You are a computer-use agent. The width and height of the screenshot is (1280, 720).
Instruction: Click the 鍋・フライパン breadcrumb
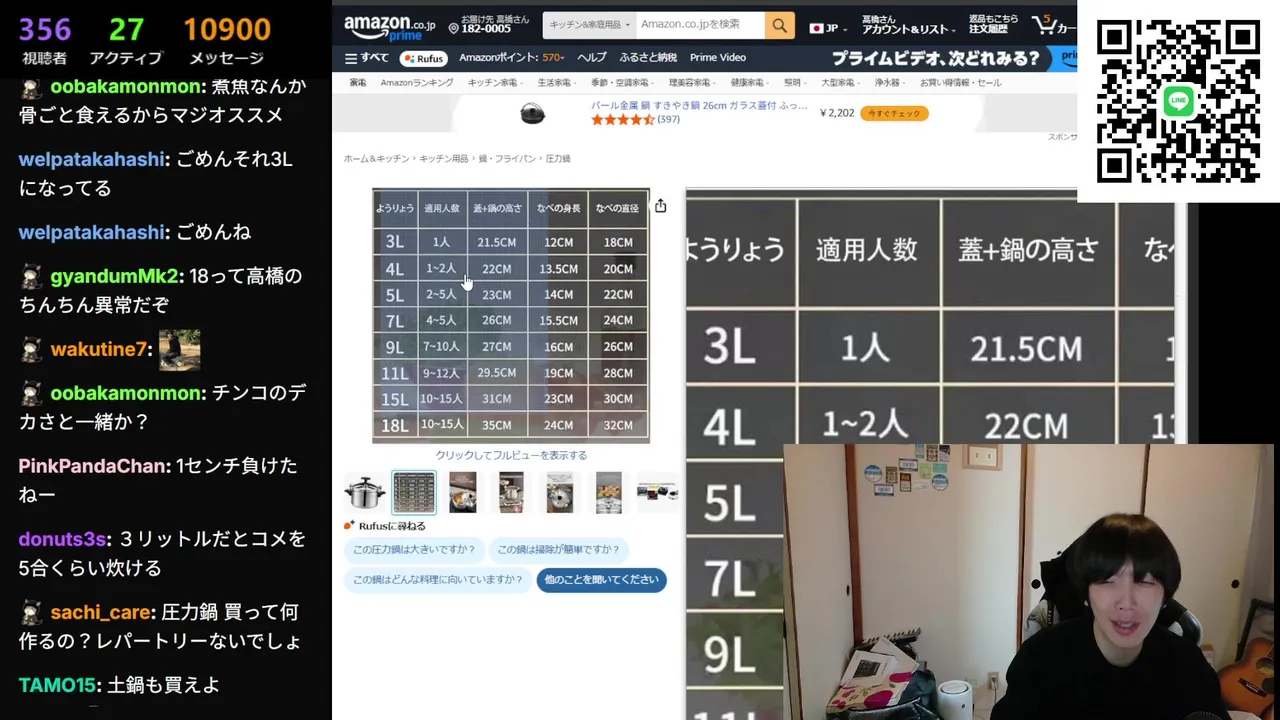(x=506, y=159)
